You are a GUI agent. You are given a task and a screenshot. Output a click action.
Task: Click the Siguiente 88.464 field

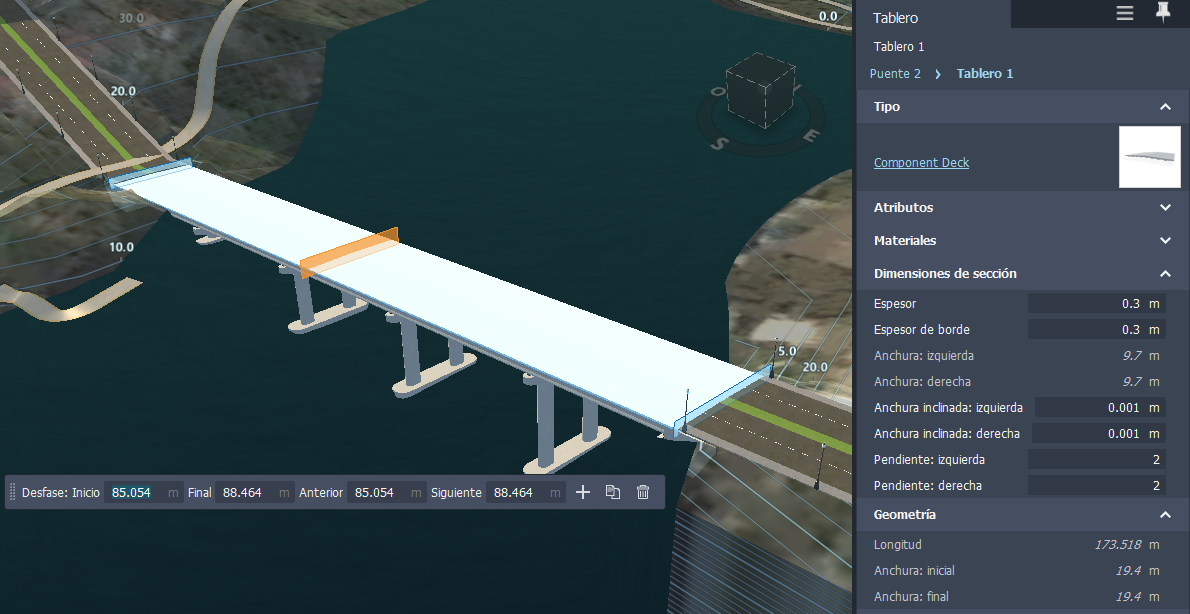(x=525, y=493)
